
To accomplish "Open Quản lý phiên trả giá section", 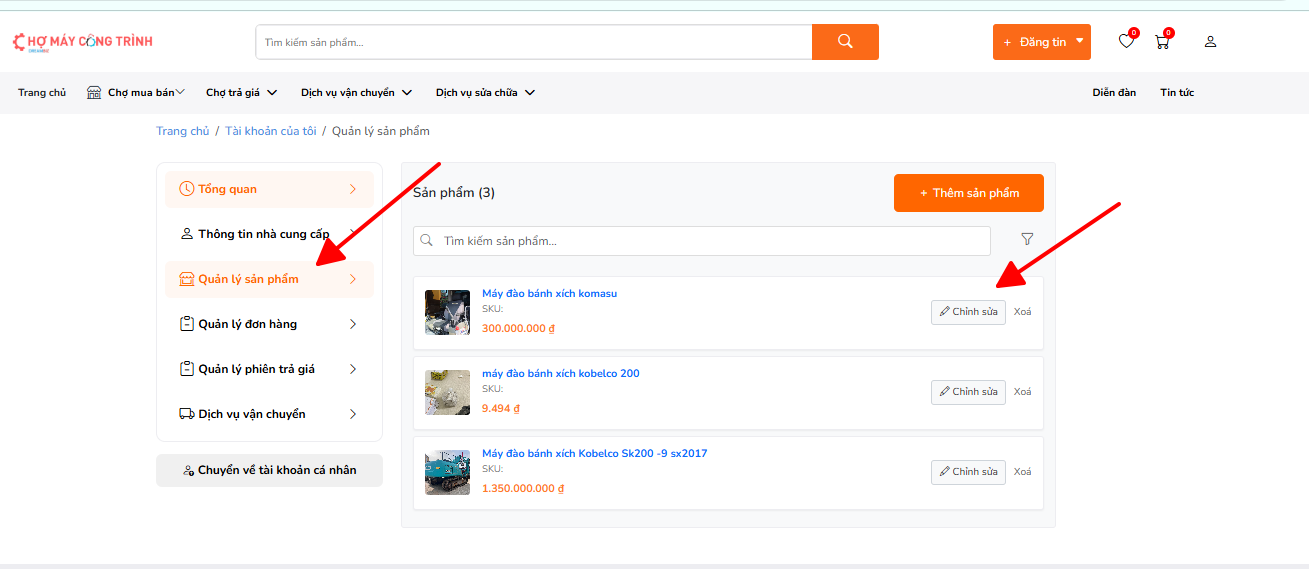I will click(268, 369).
